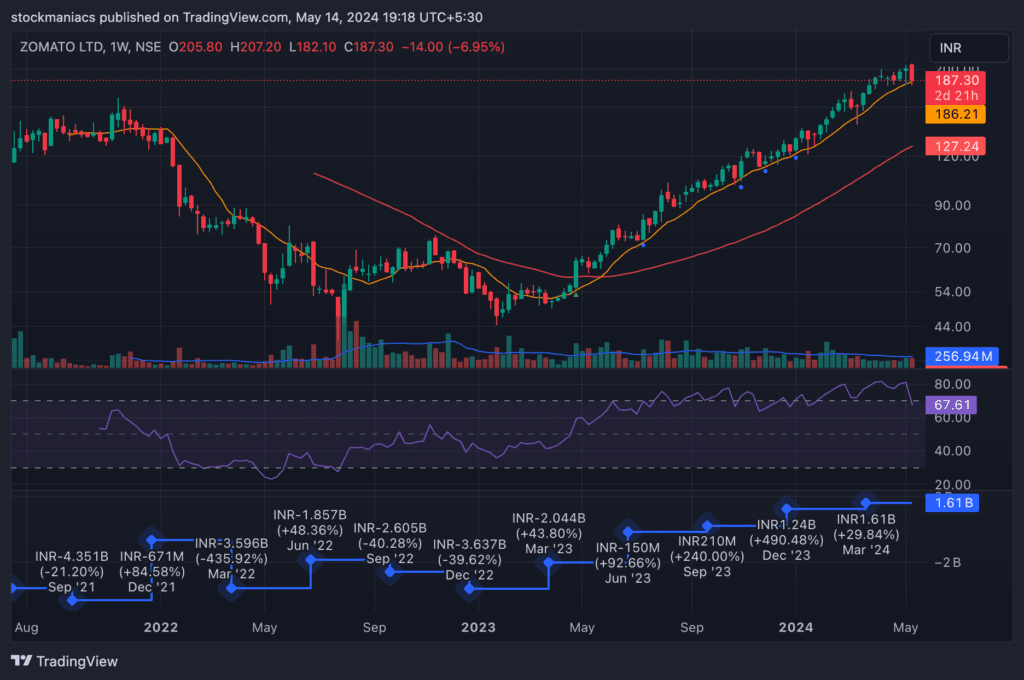Click the Dec '21 INR-671M marker
This screenshot has height=680, width=1024.
coord(152,540)
